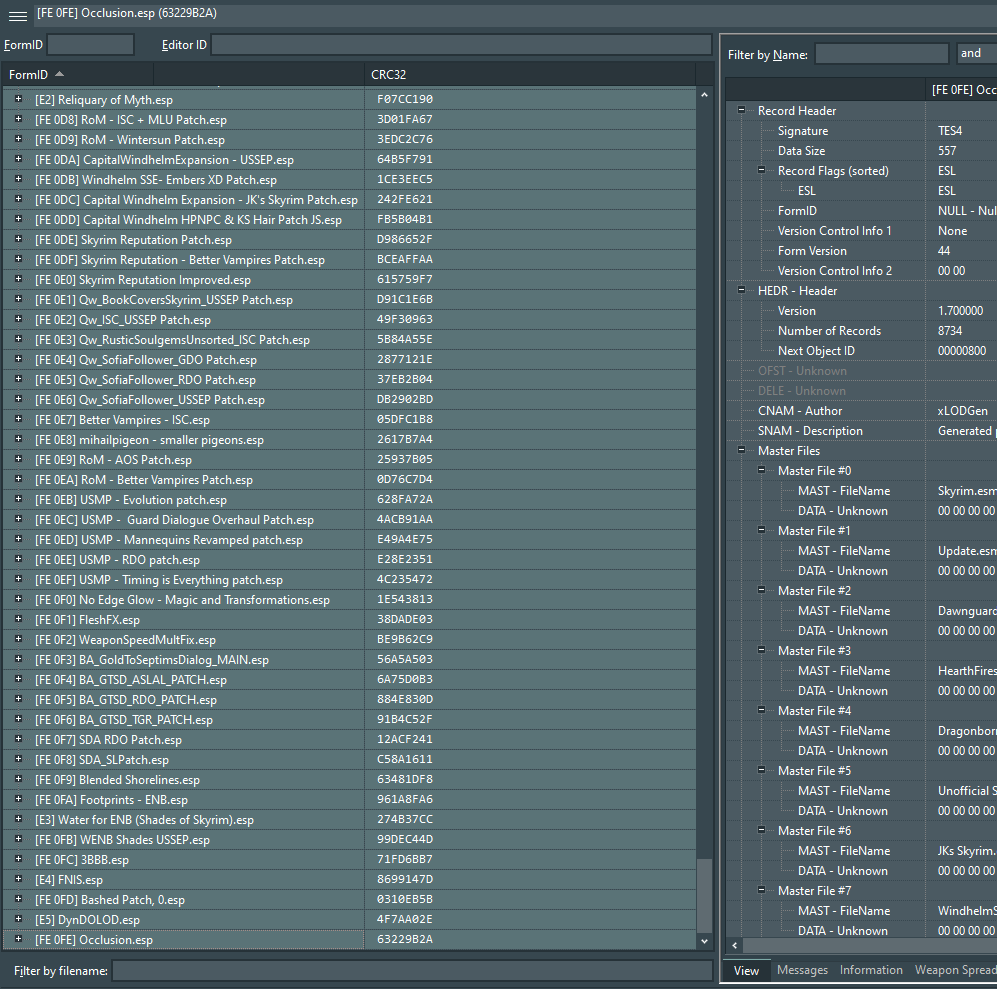Collapse the Record Header section
The image size is (997, 989).
click(741, 110)
